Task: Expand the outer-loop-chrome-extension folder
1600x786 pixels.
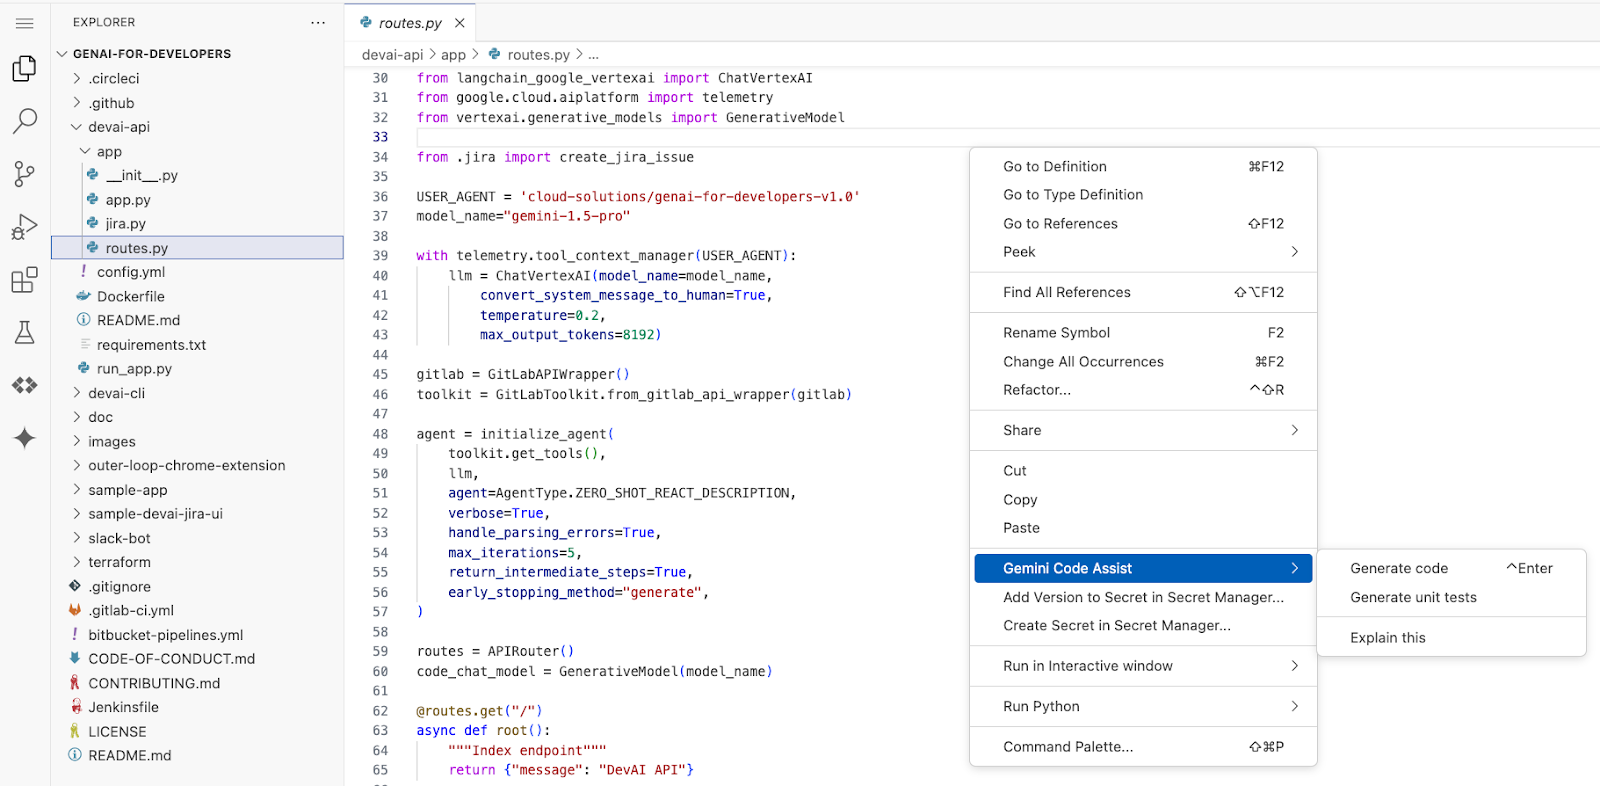Action: pyautogui.click(x=197, y=465)
